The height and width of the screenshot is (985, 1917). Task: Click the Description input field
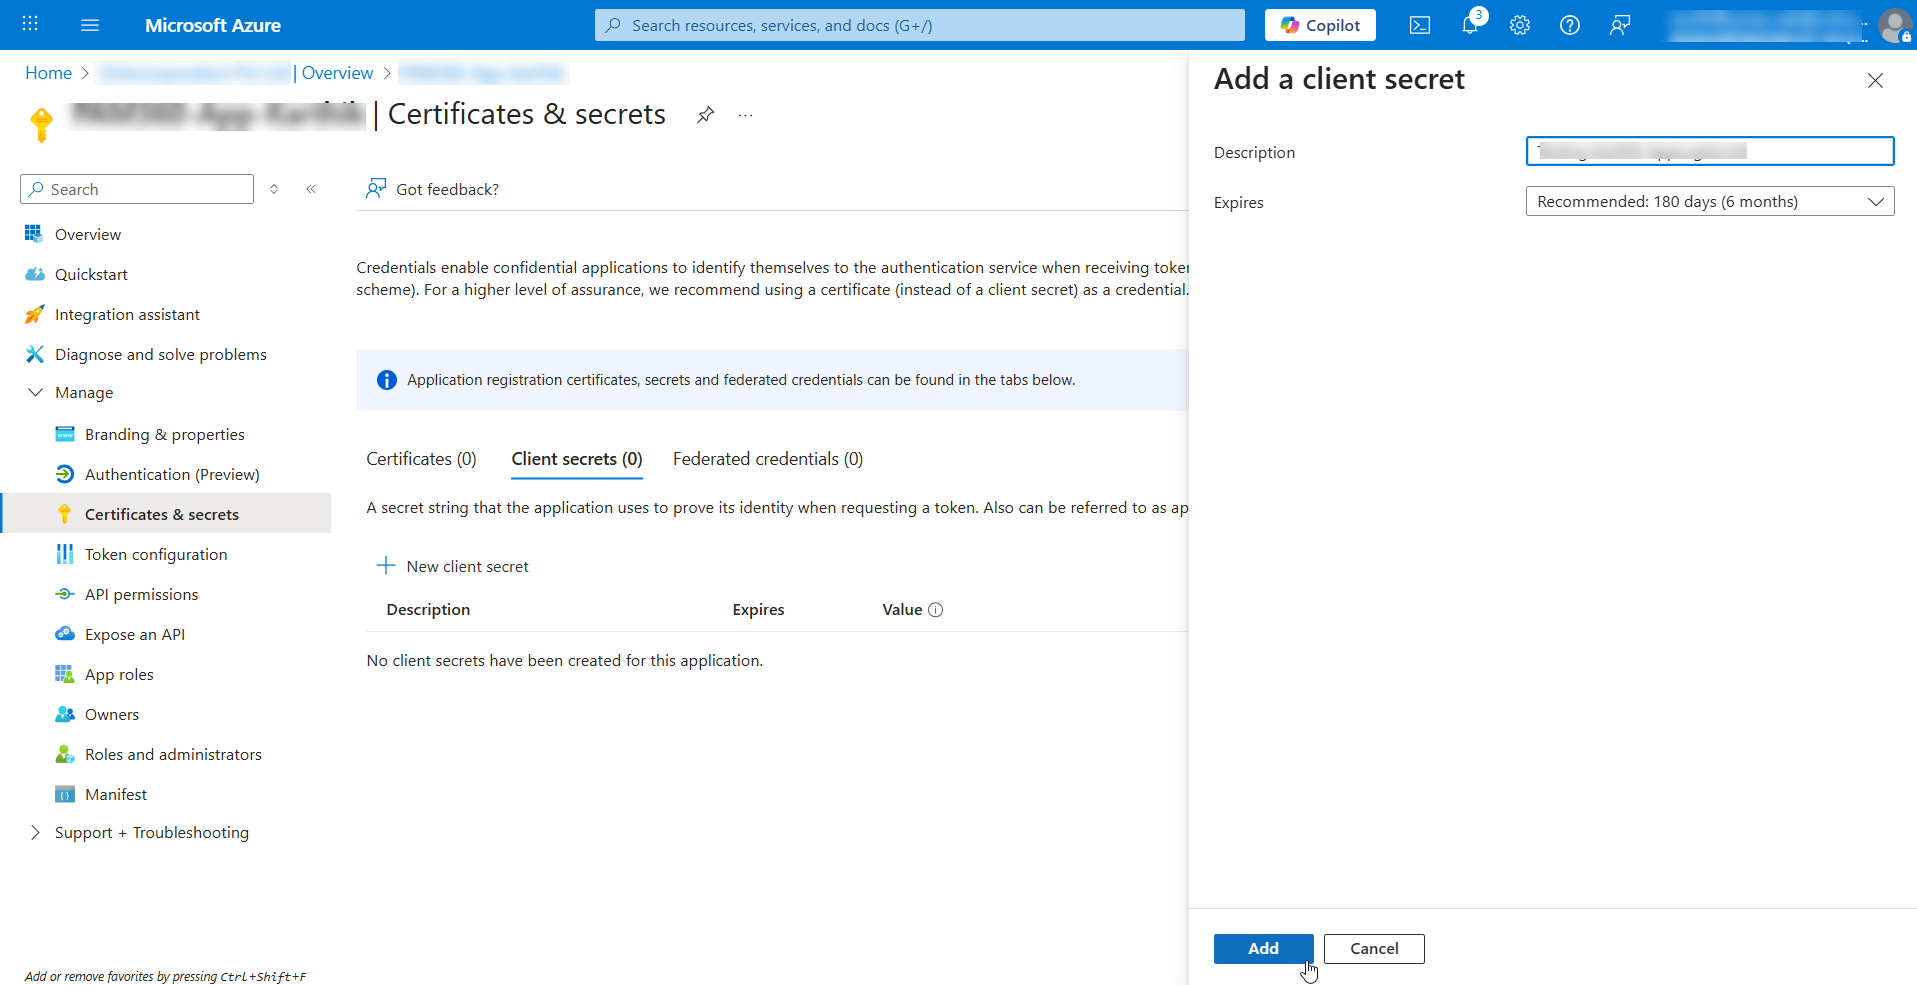[1709, 151]
